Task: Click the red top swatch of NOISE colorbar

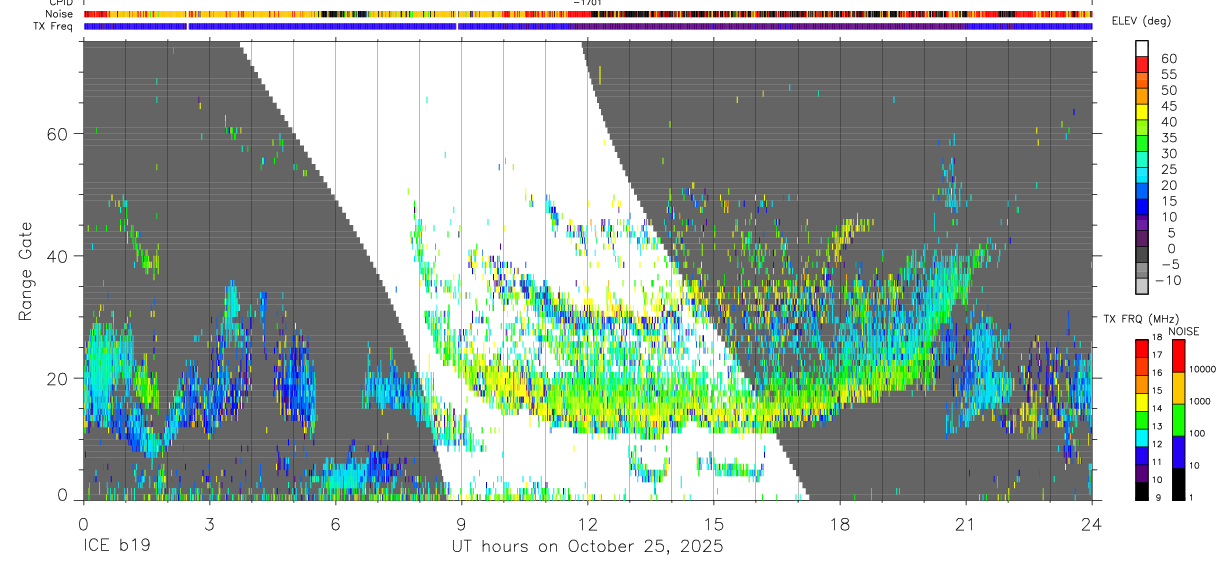Action: (1179, 356)
